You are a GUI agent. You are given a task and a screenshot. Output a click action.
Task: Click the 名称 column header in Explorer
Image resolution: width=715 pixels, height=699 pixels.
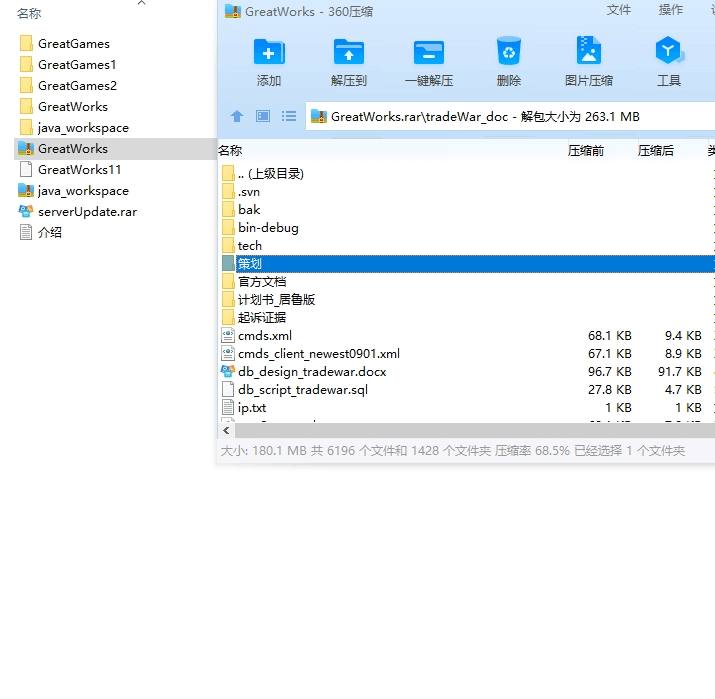pos(29,14)
